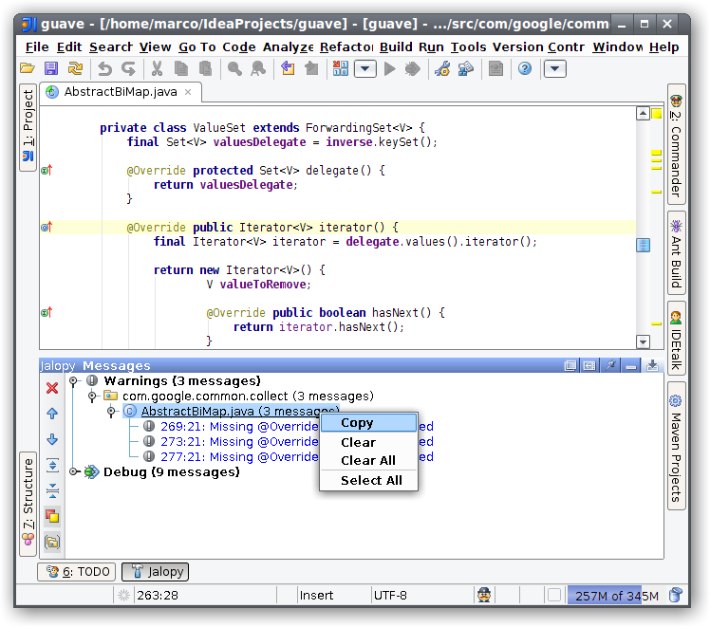Screen dimensions: 710x627
Task: Choose Select All in the context menu
Action: coord(369,480)
